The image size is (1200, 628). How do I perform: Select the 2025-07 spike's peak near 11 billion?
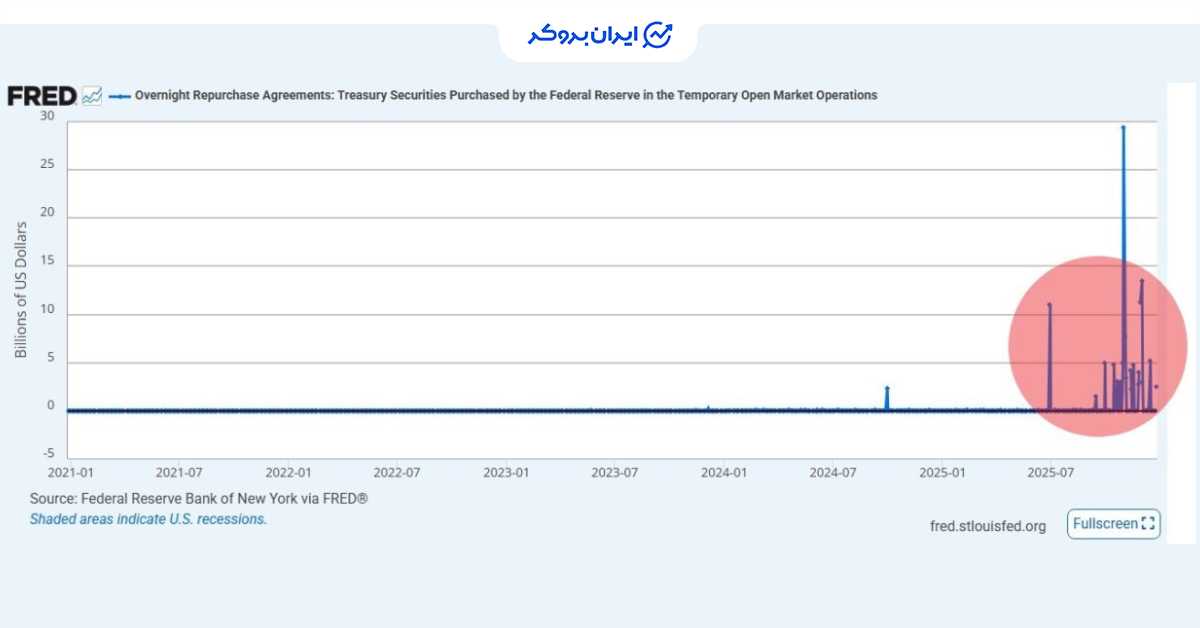[x=1049, y=305]
